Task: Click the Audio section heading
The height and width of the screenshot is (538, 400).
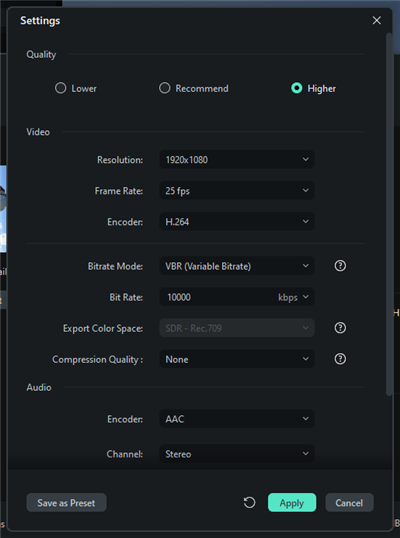Action: click(x=39, y=387)
